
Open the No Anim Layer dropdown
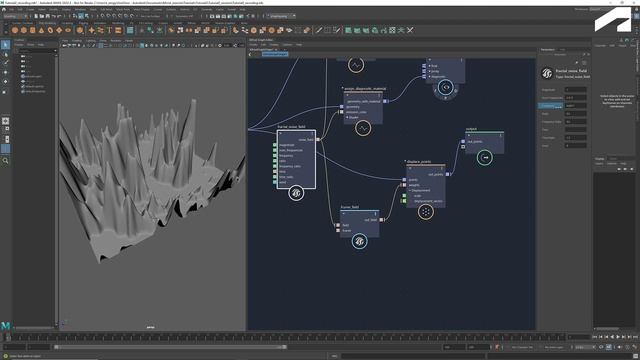pos(555,347)
